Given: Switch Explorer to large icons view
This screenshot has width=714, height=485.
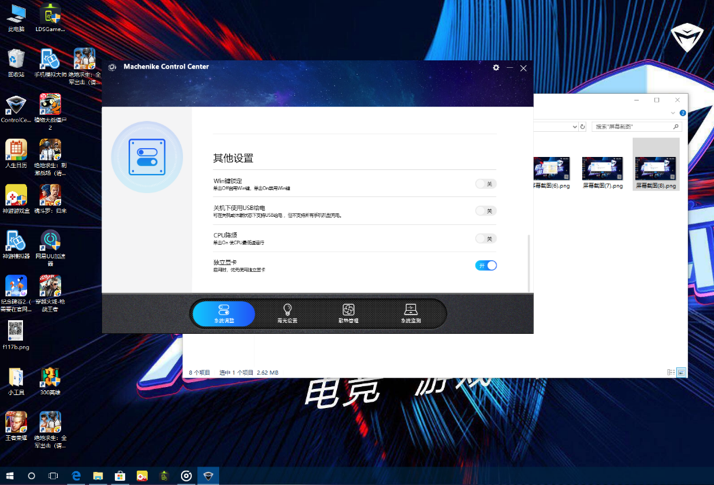Looking at the screenshot, I should coord(681,372).
